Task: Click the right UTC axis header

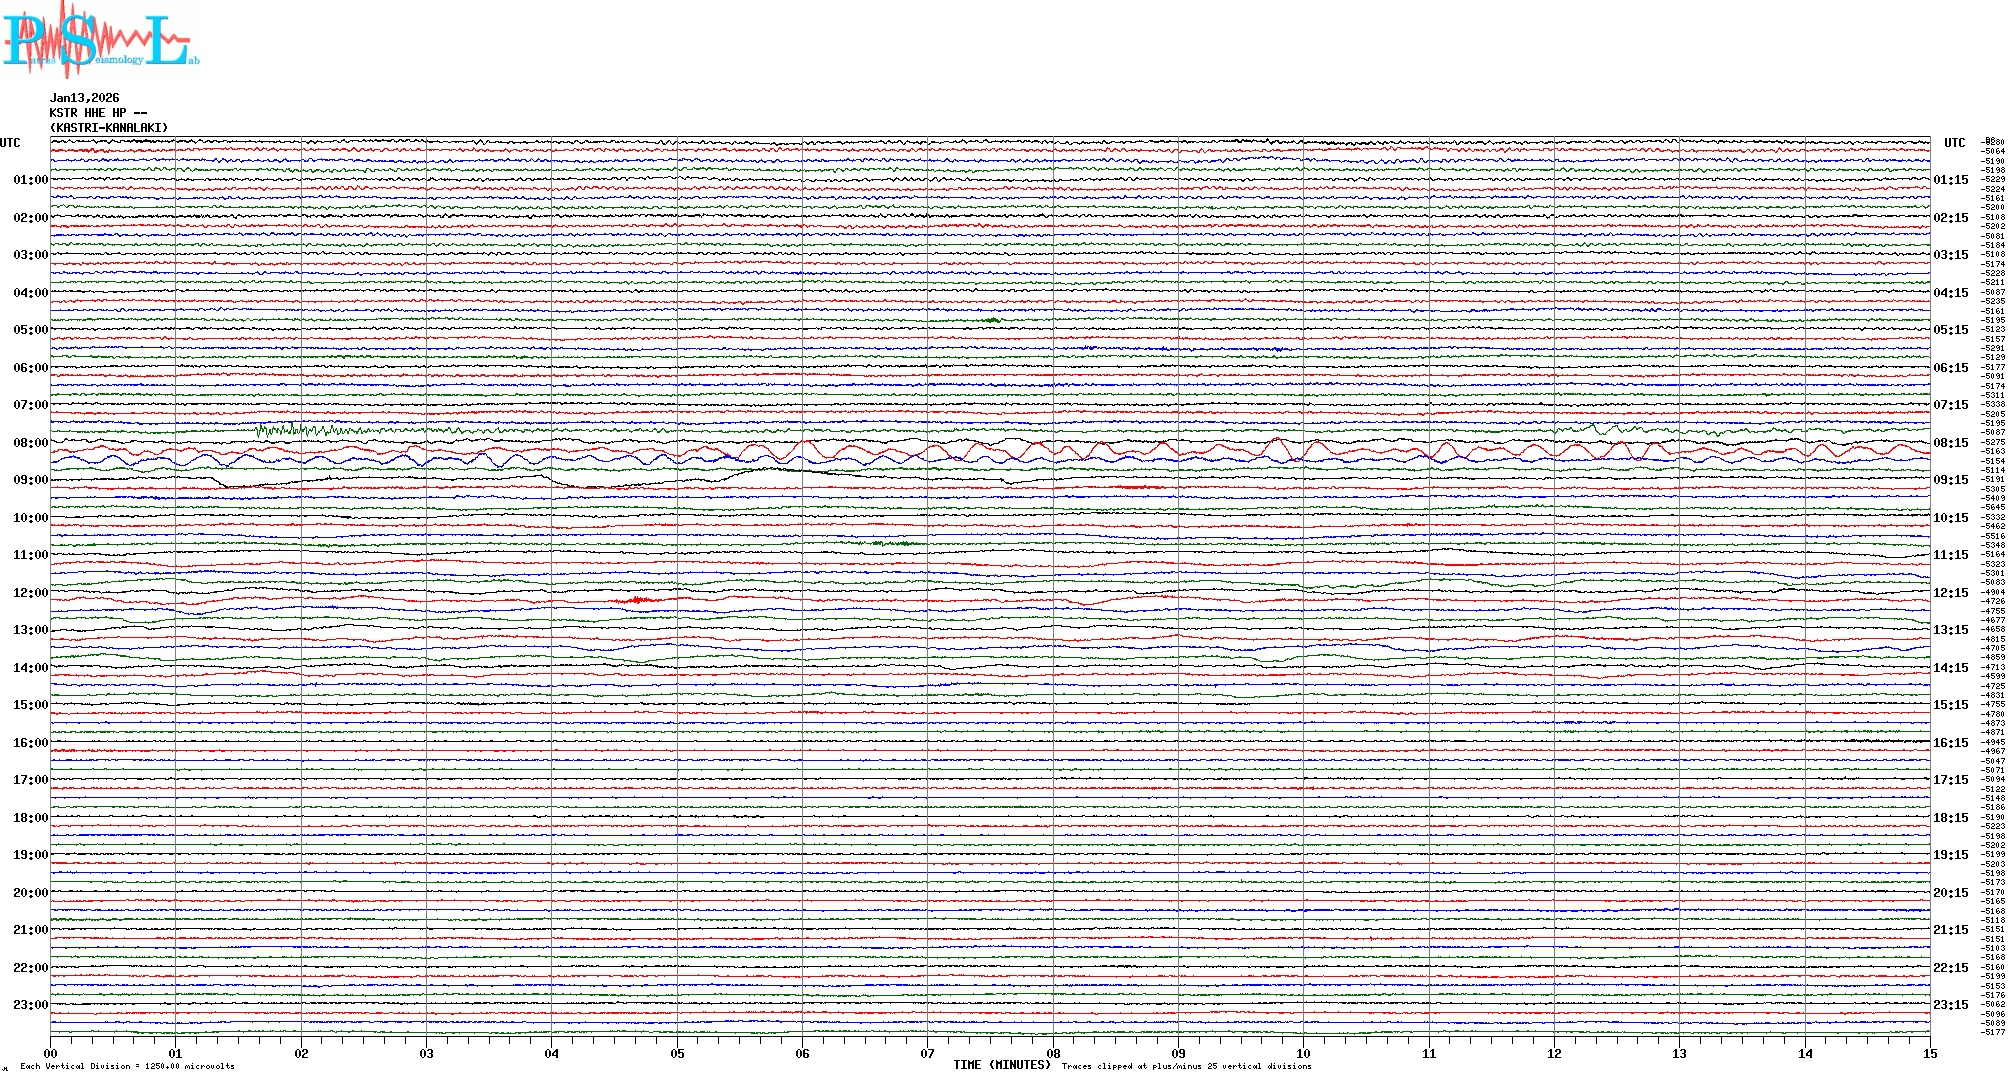Action: point(1954,143)
